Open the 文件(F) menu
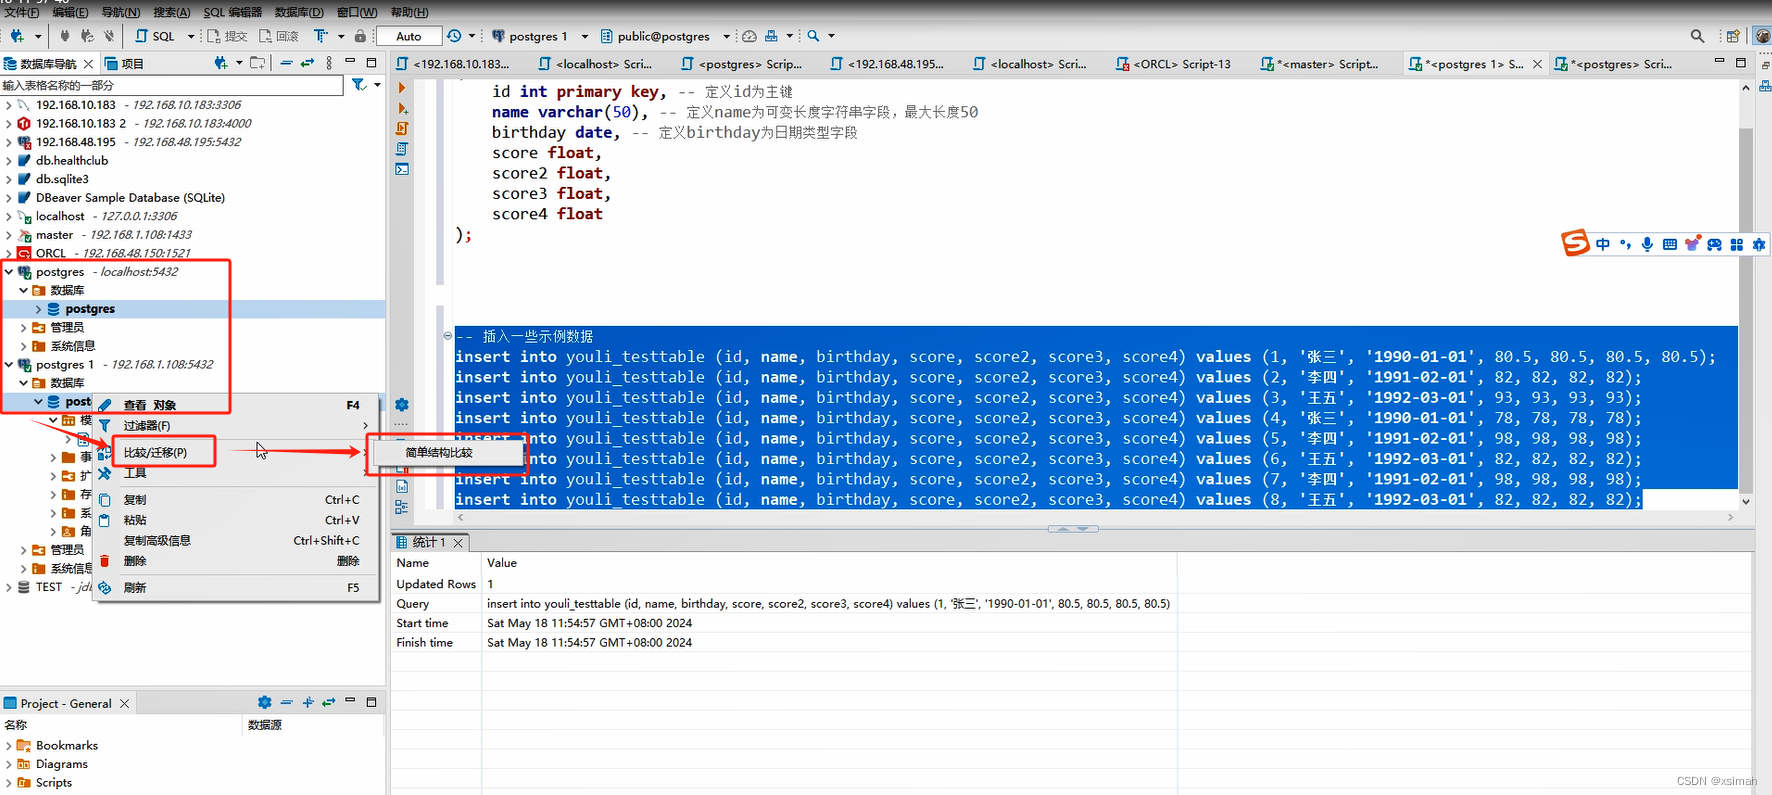 (22, 12)
